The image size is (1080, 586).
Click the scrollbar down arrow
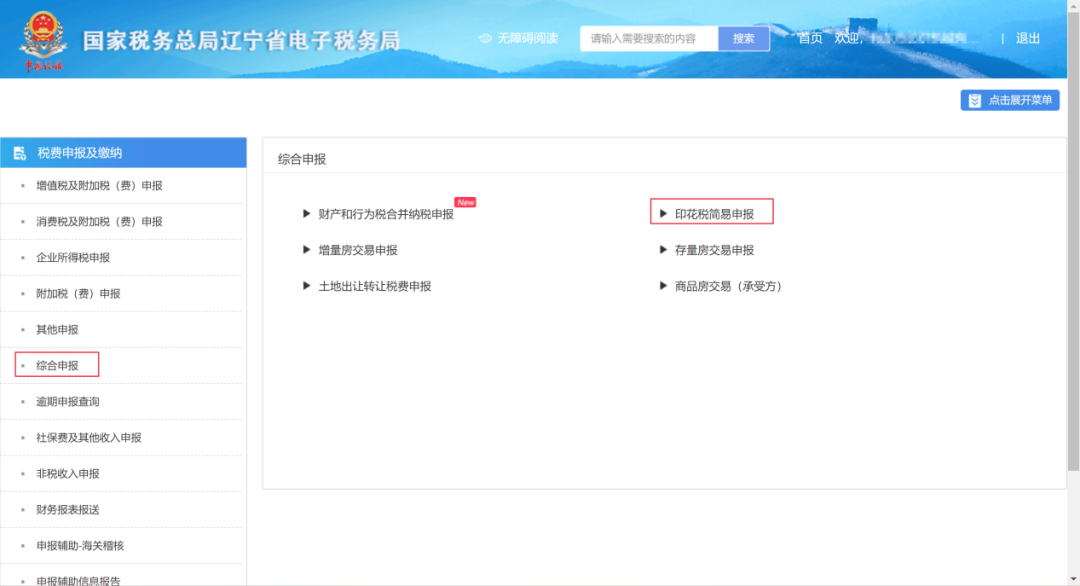pos(1073,580)
